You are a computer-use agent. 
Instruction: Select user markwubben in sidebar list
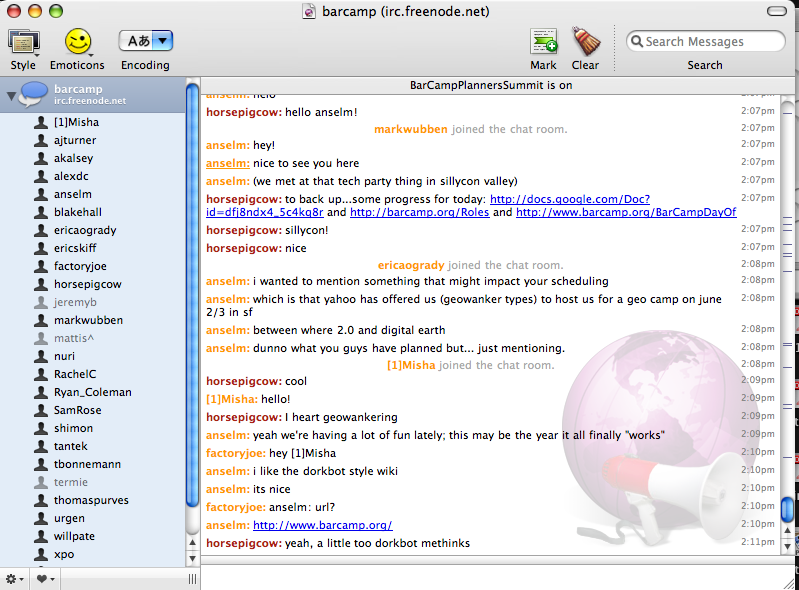(x=88, y=320)
